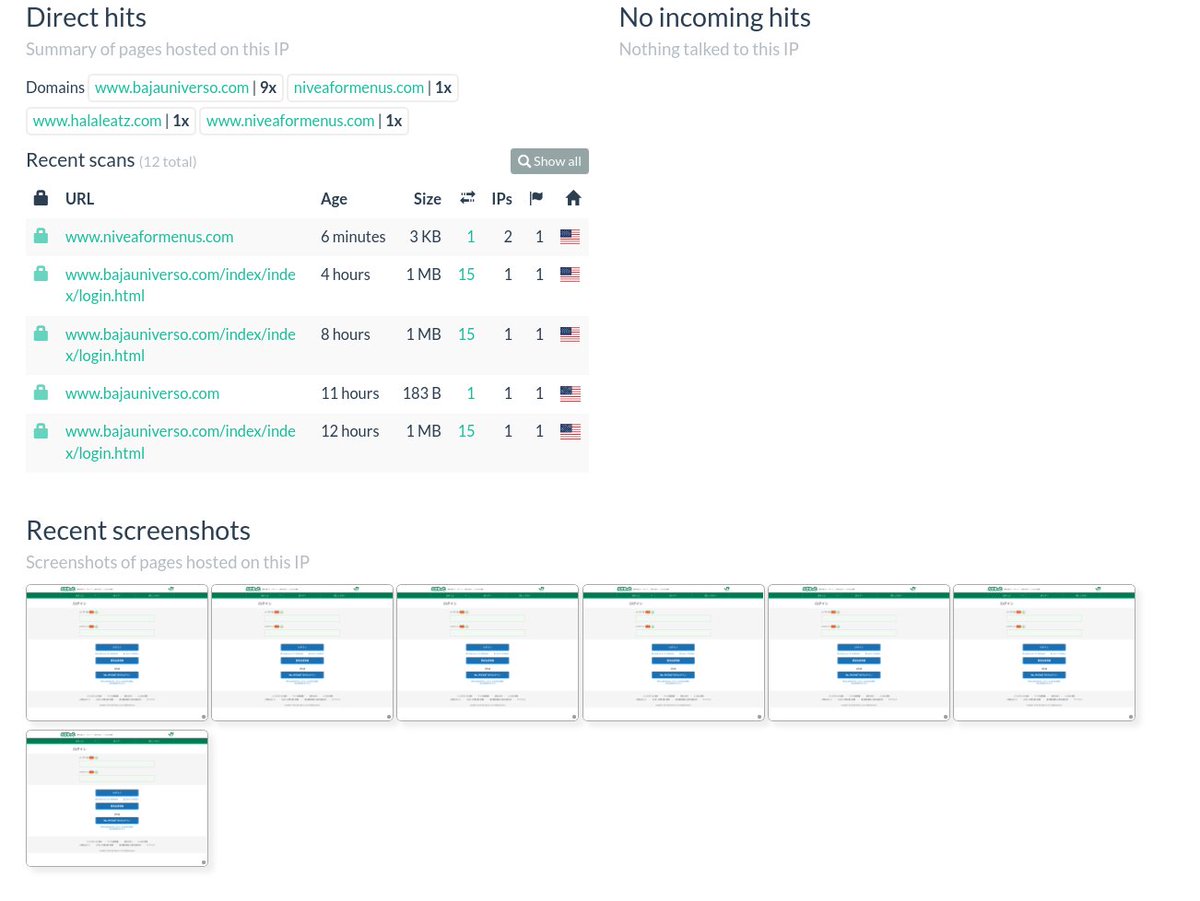Open scan URL www.niveaformenus.com in table
Image resolution: width=1200 pixels, height=901 pixels.
click(149, 237)
